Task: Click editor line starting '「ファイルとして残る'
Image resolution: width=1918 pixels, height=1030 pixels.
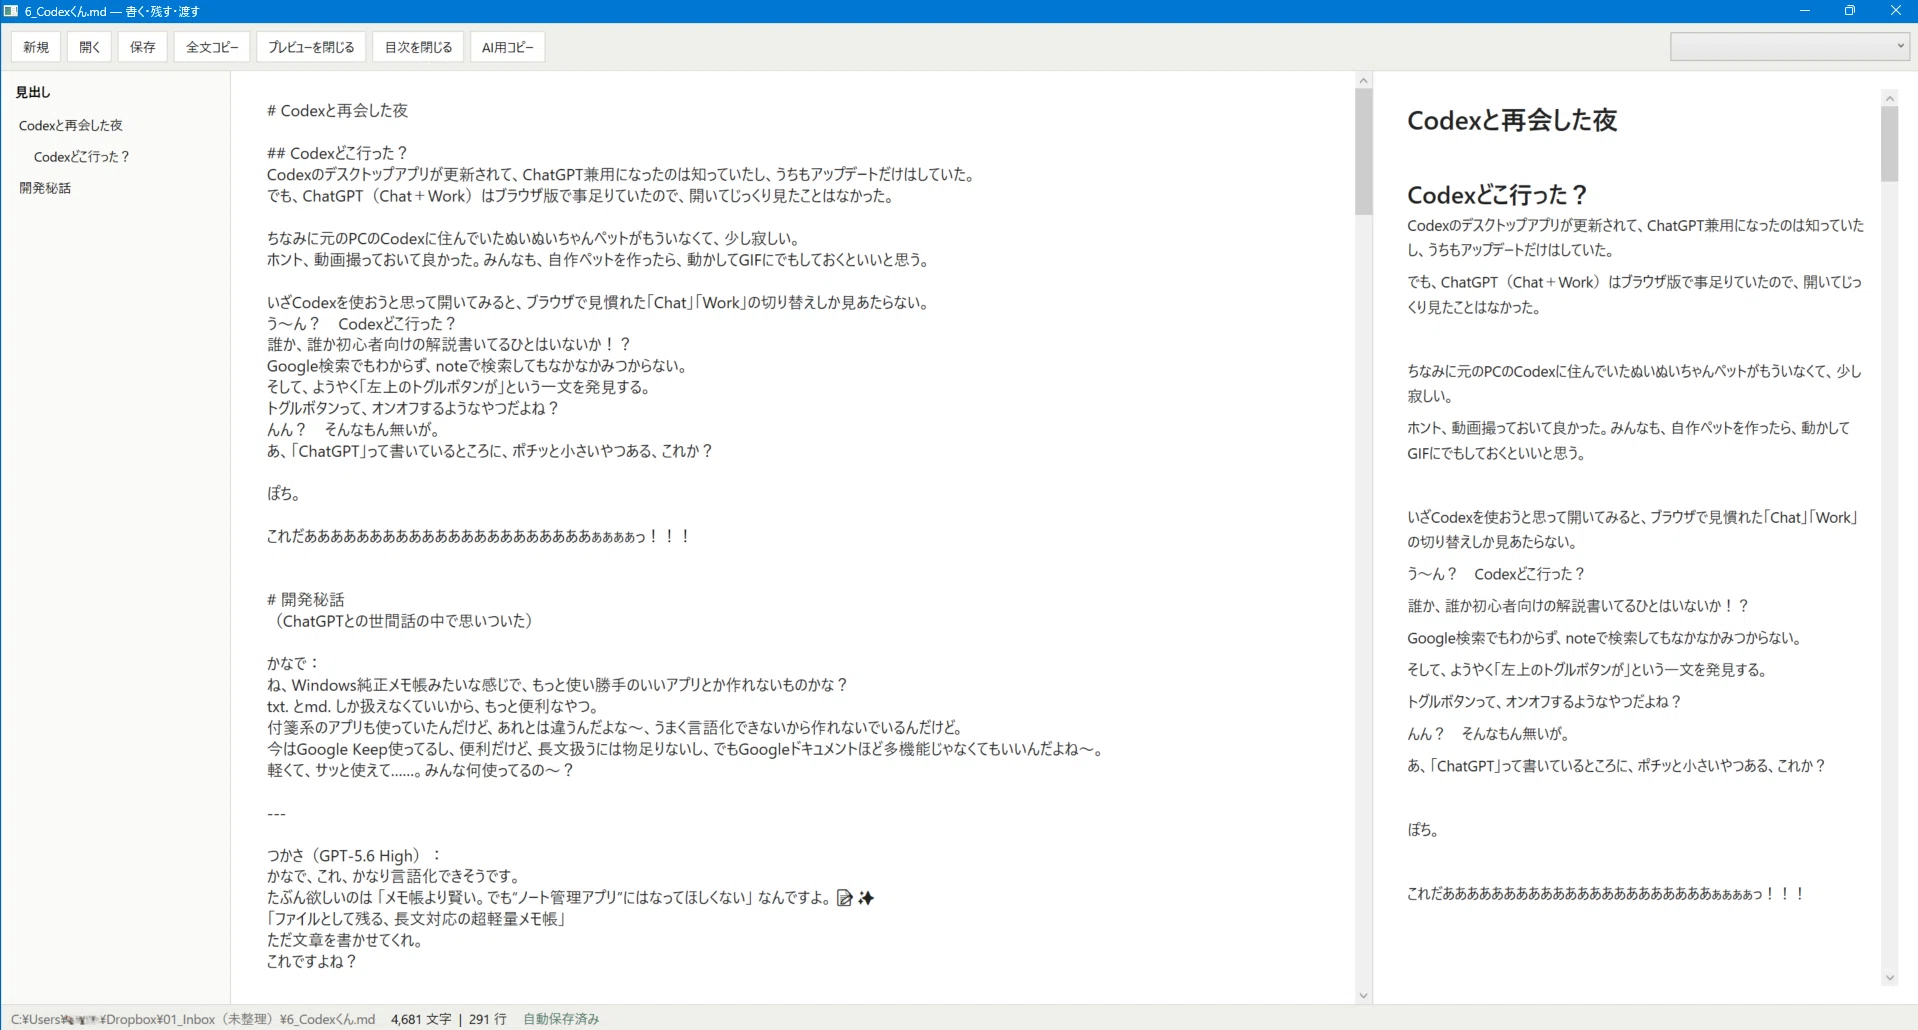Action: click(416, 919)
